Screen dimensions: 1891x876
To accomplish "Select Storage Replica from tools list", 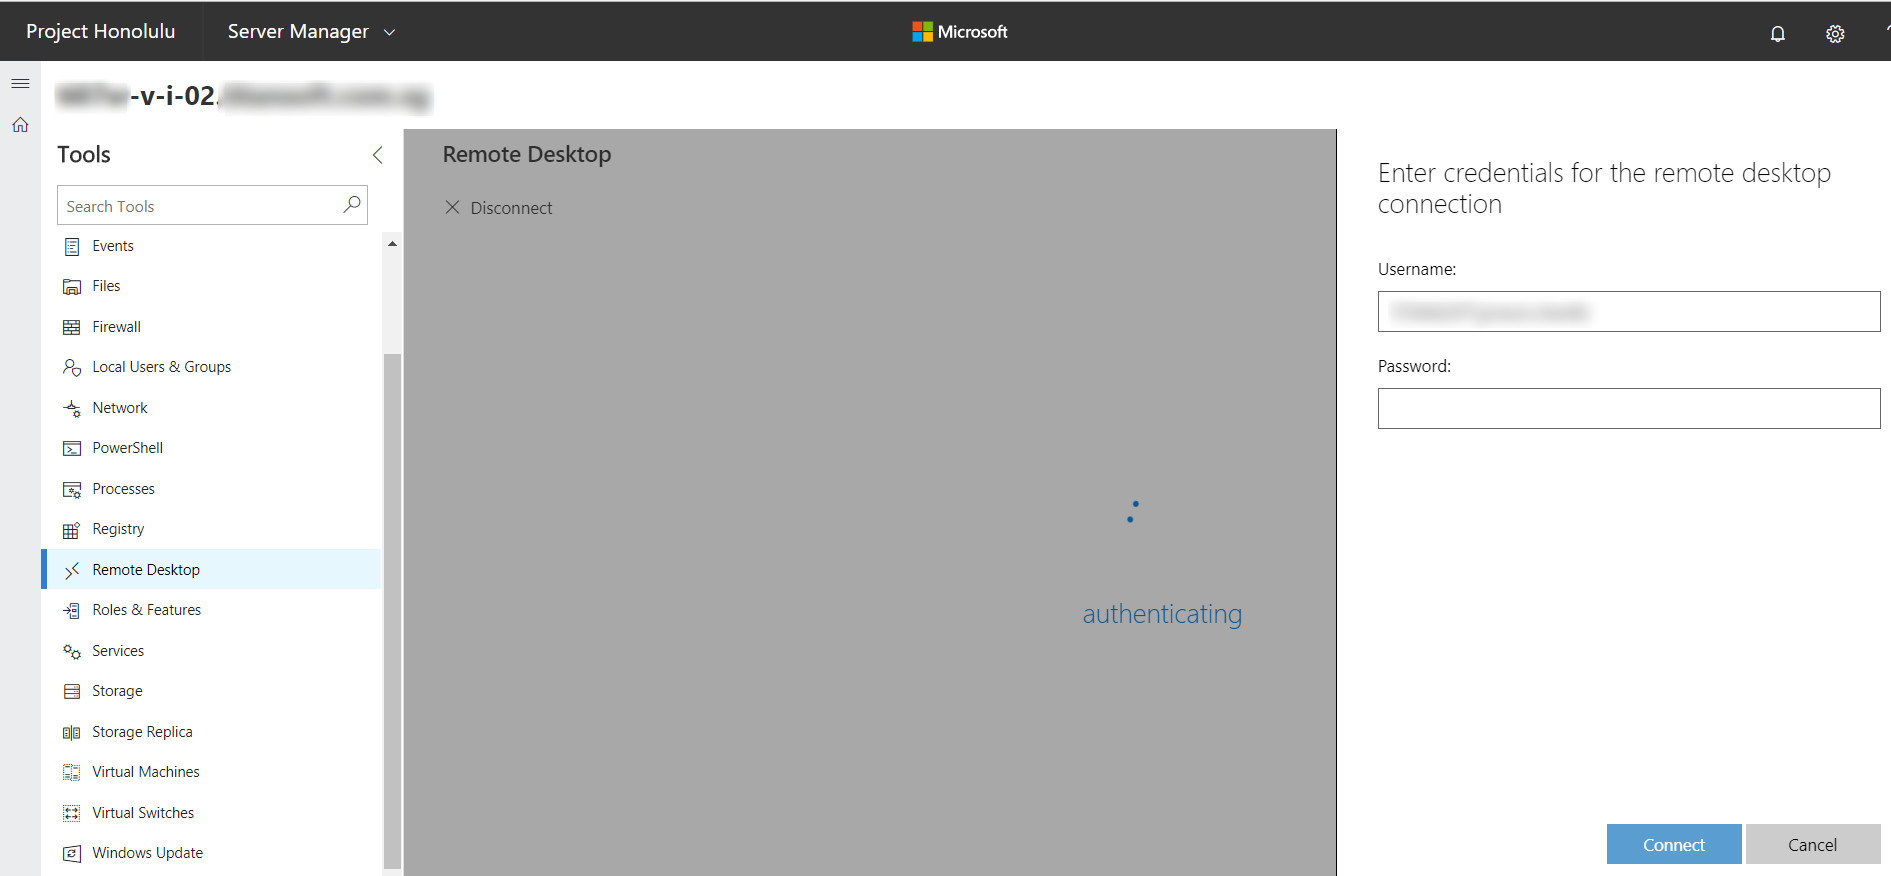I will pyautogui.click(x=142, y=732).
